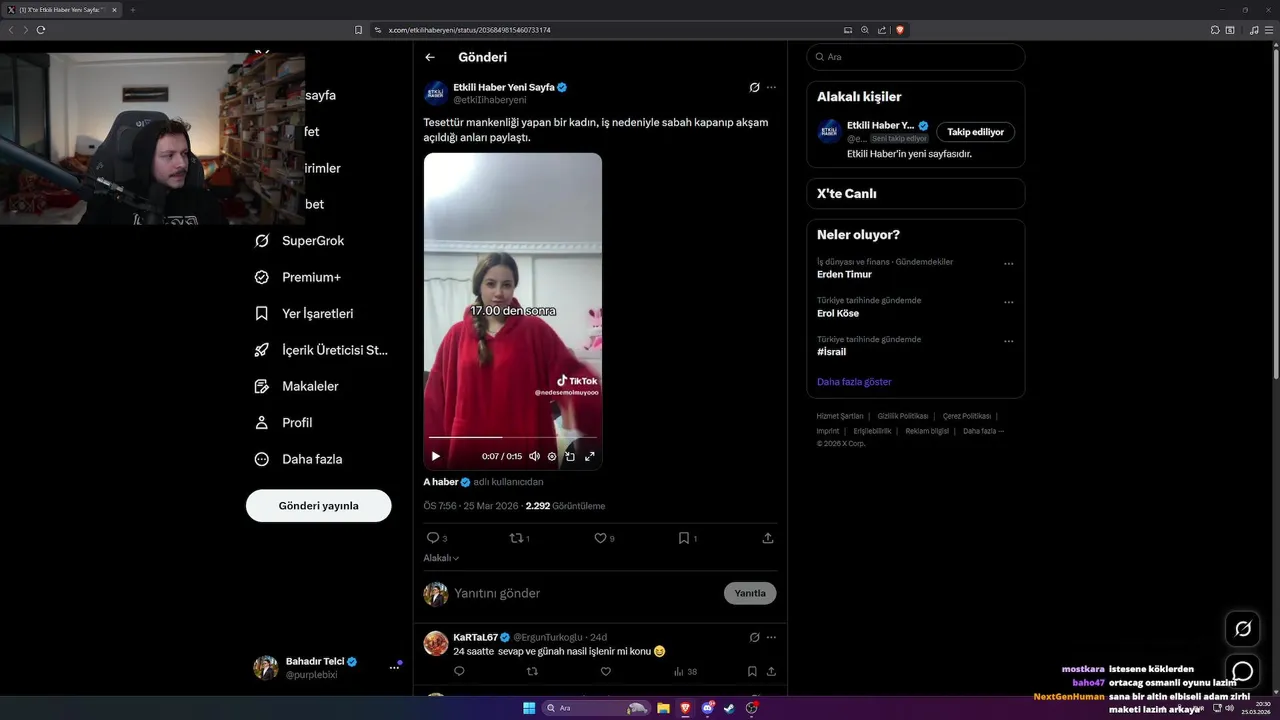The width and height of the screenshot is (1280, 720).
Task: Open more options for Erden Timur trend
Action: tap(1008, 264)
